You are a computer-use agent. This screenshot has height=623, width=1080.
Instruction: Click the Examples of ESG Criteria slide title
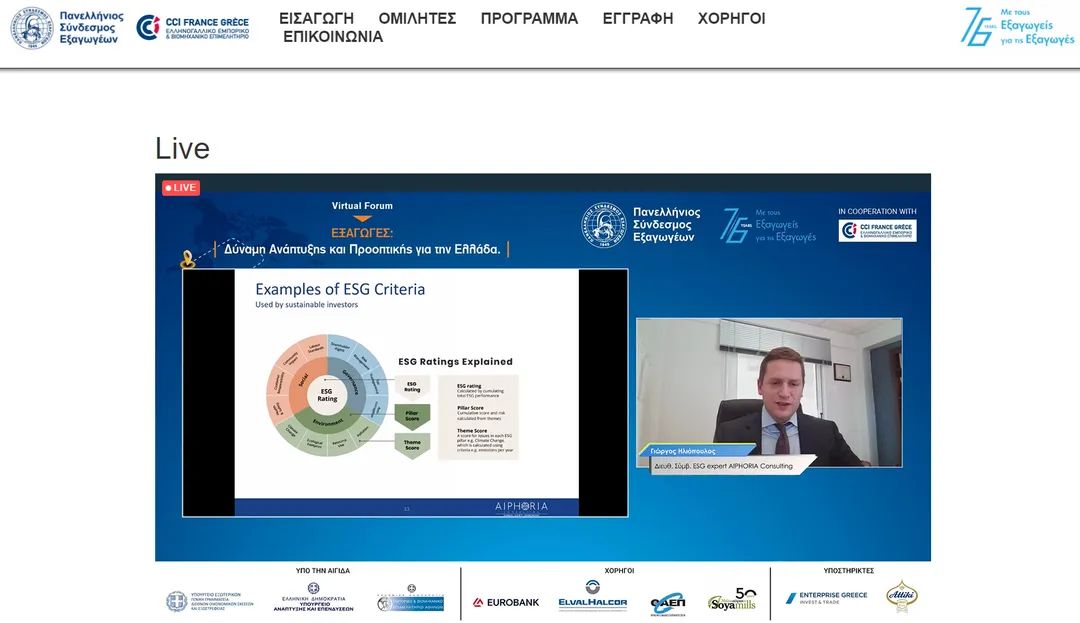[x=340, y=289]
